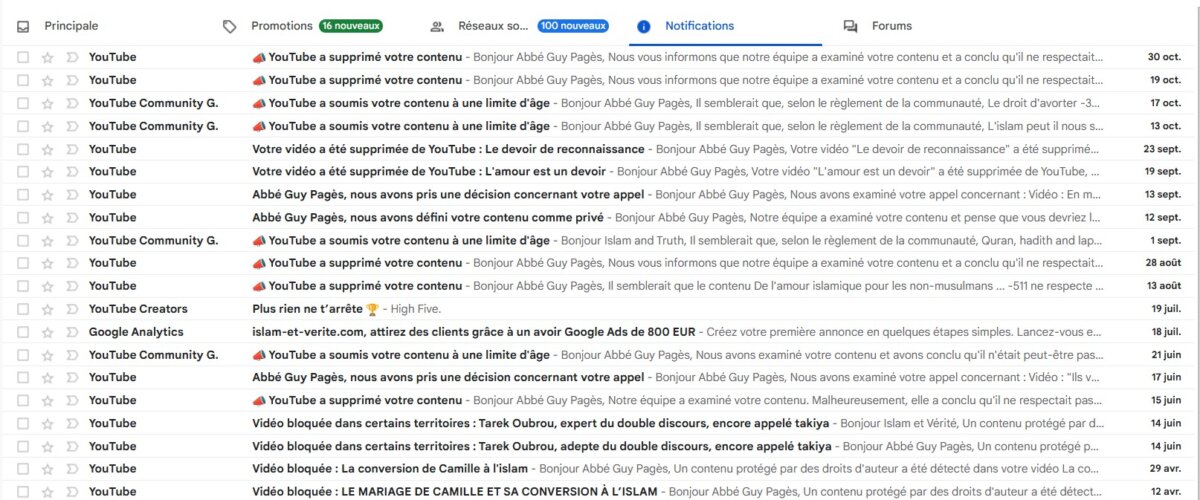Viewport: 1200px width, 500px height.
Task: Star the YouTube email dated 30 oct.
Action: (47, 57)
